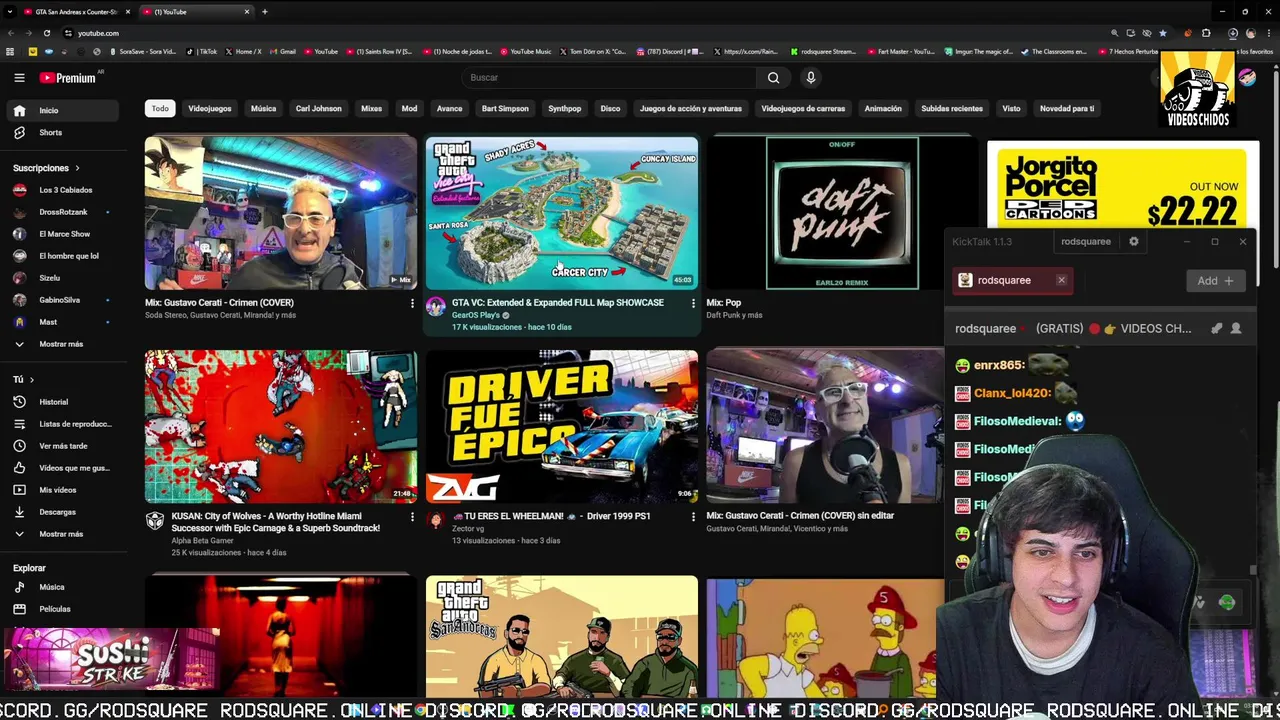Image resolution: width=1280 pixels, height=720 pixels.
Task: Open site info next to youtube.com
Action: 67,33
